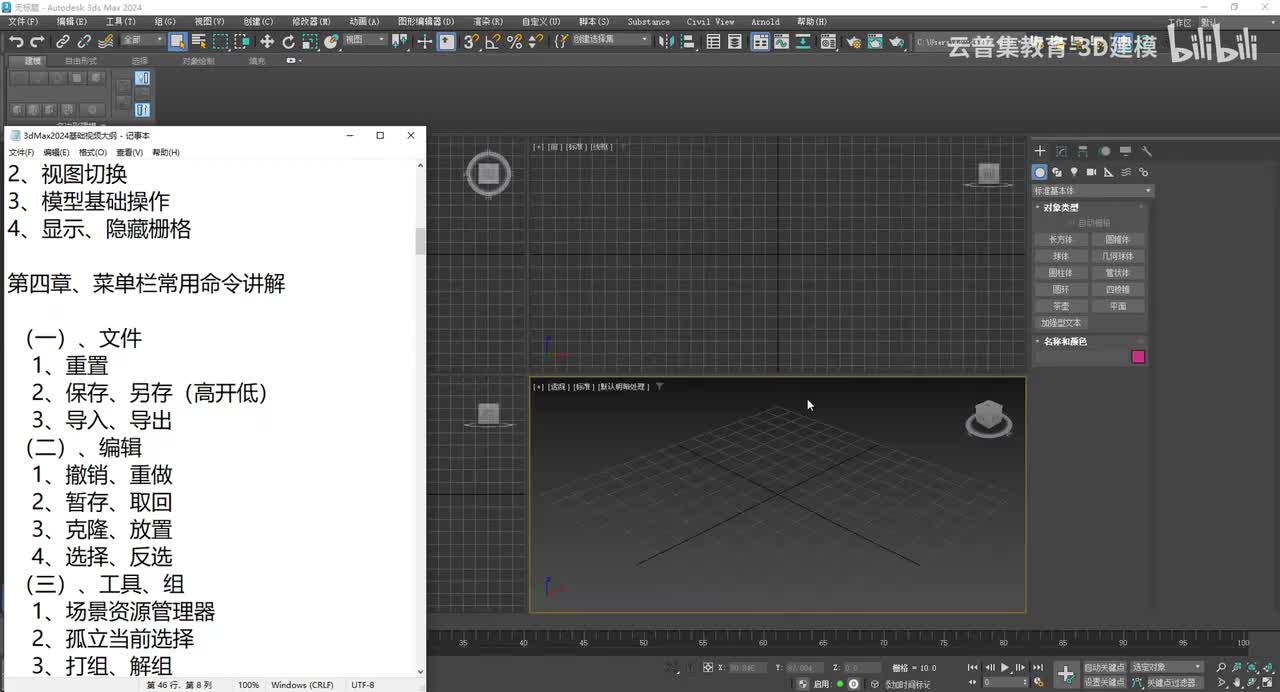Click the Select by Name icon
The height and width of the screenshot is (692, 1280).
(198, 41)
